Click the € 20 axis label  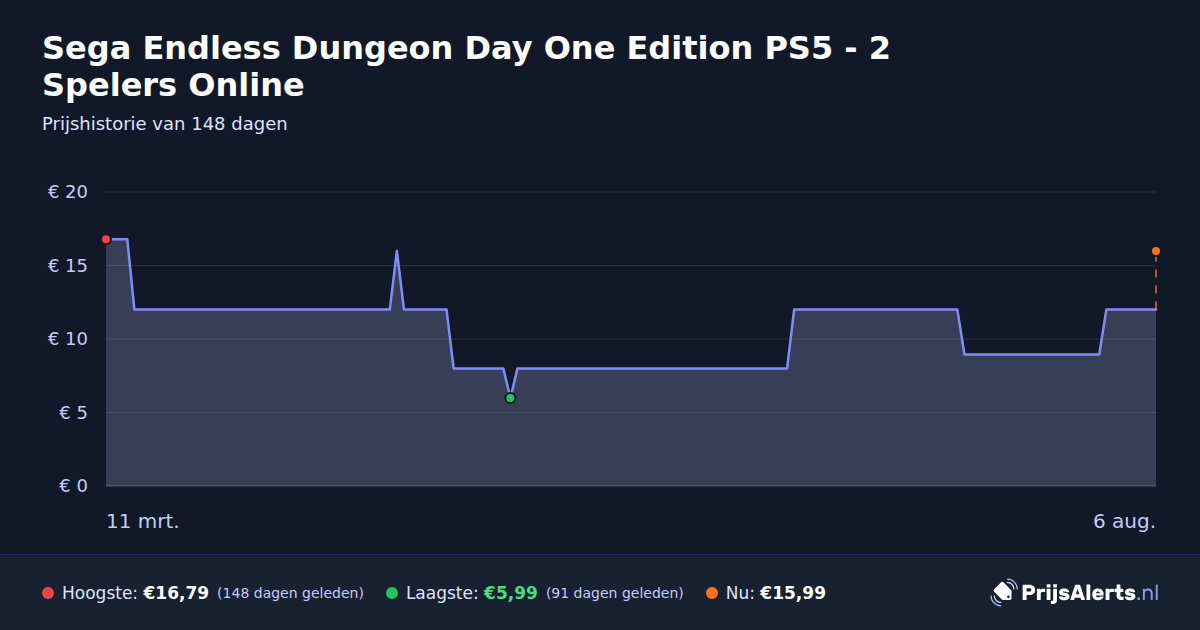68,192
